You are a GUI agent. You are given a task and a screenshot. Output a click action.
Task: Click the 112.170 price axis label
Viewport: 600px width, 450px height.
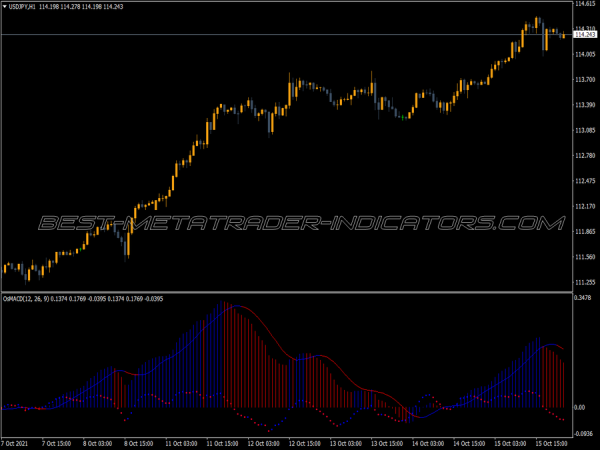[585, 207]
